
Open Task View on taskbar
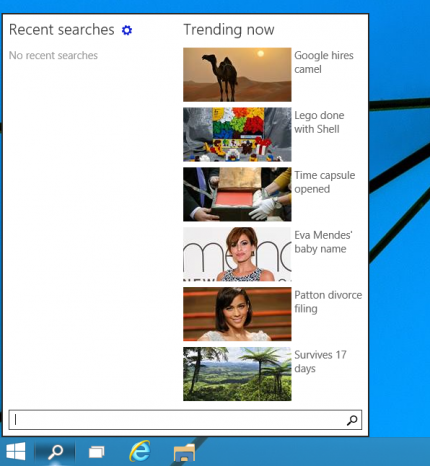coord(97,452)
